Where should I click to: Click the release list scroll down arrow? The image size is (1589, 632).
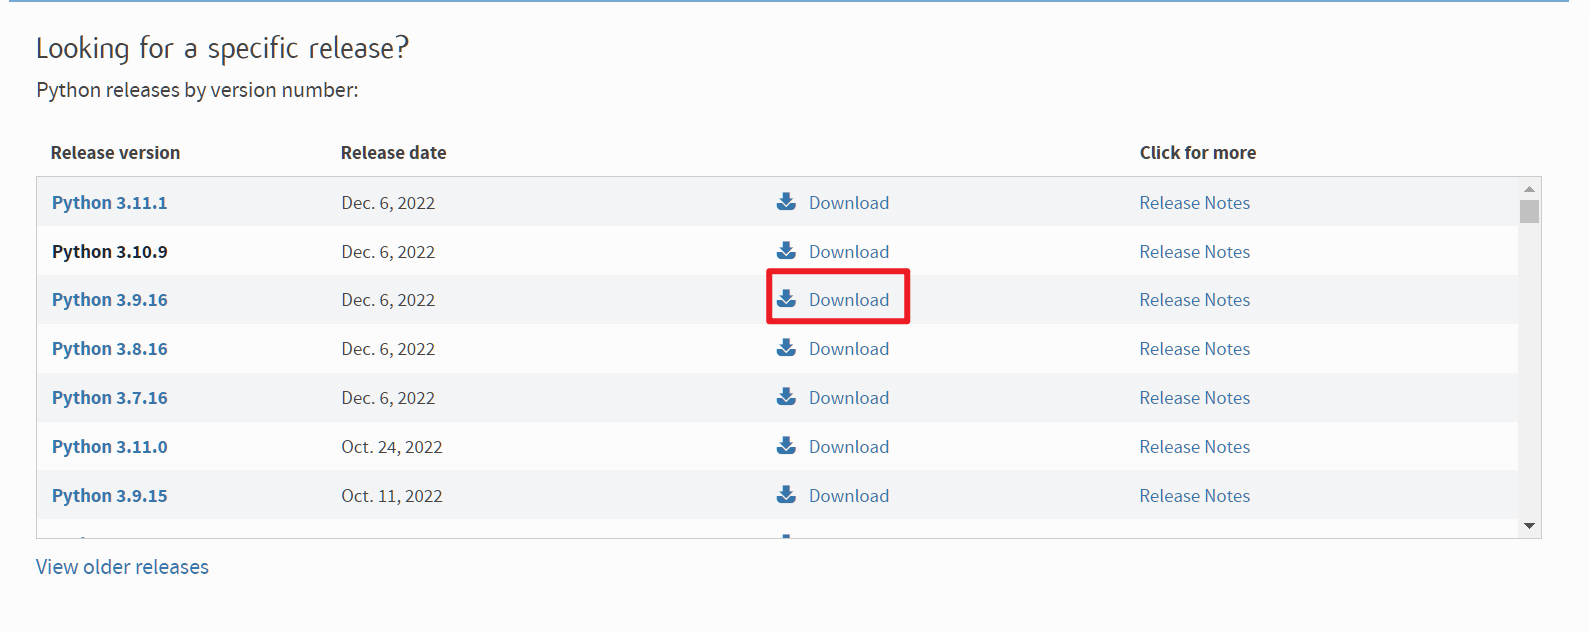(x=1529, y=526)
